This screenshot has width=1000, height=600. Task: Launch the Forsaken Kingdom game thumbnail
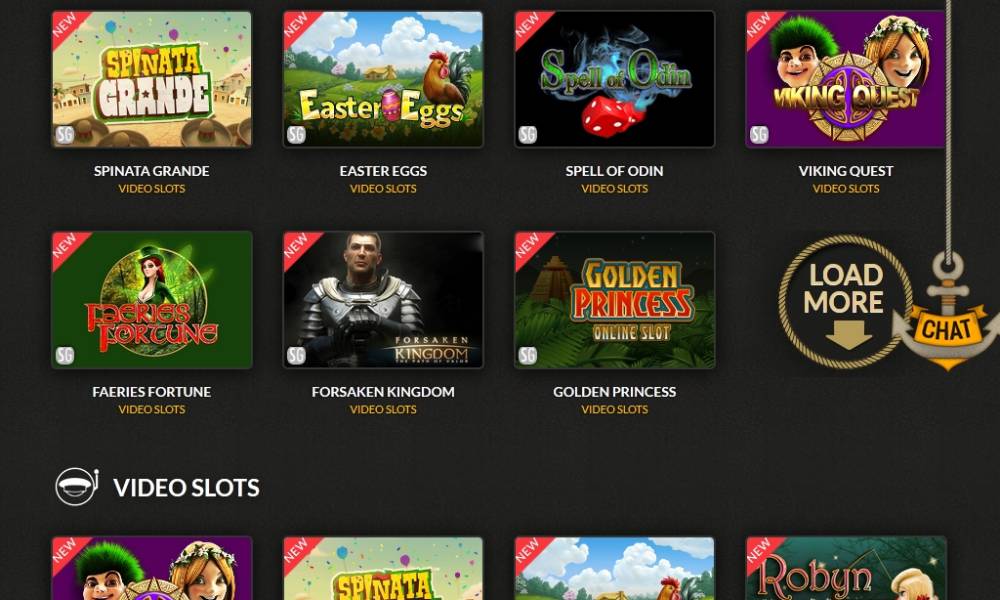[383, 300]
